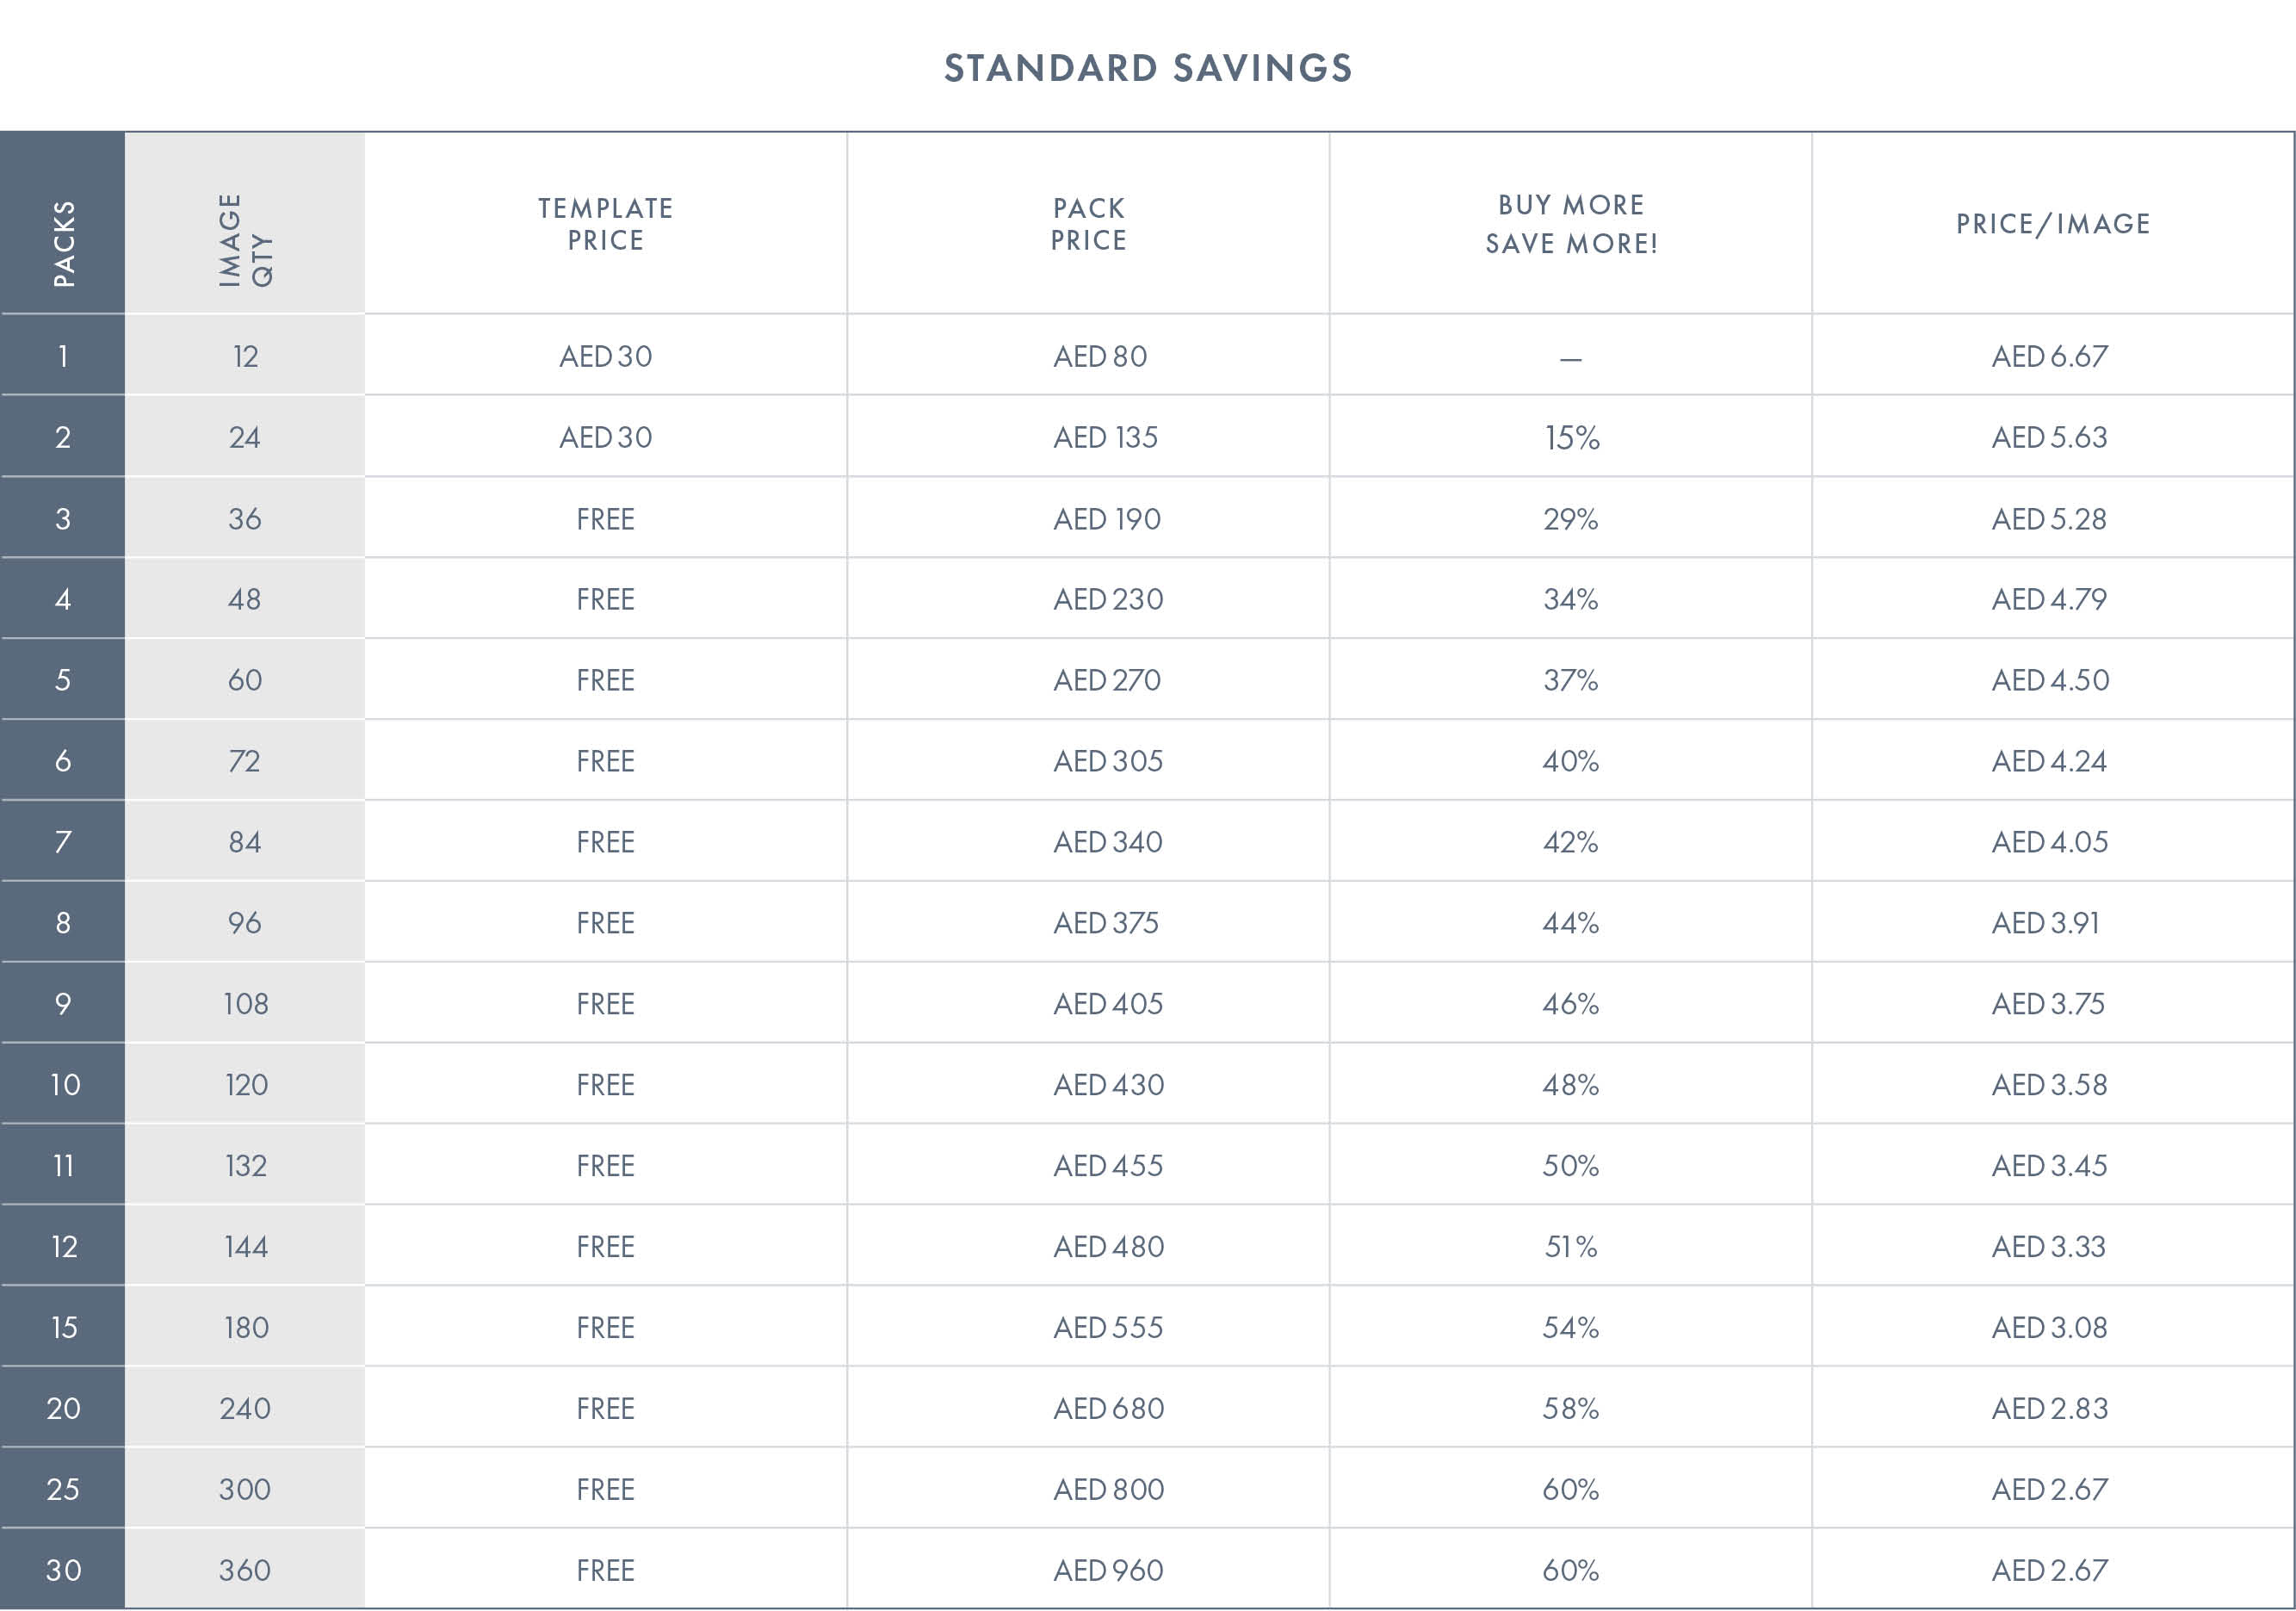
Task: Select the AED 5.28 price per image
Action: 2049,519
